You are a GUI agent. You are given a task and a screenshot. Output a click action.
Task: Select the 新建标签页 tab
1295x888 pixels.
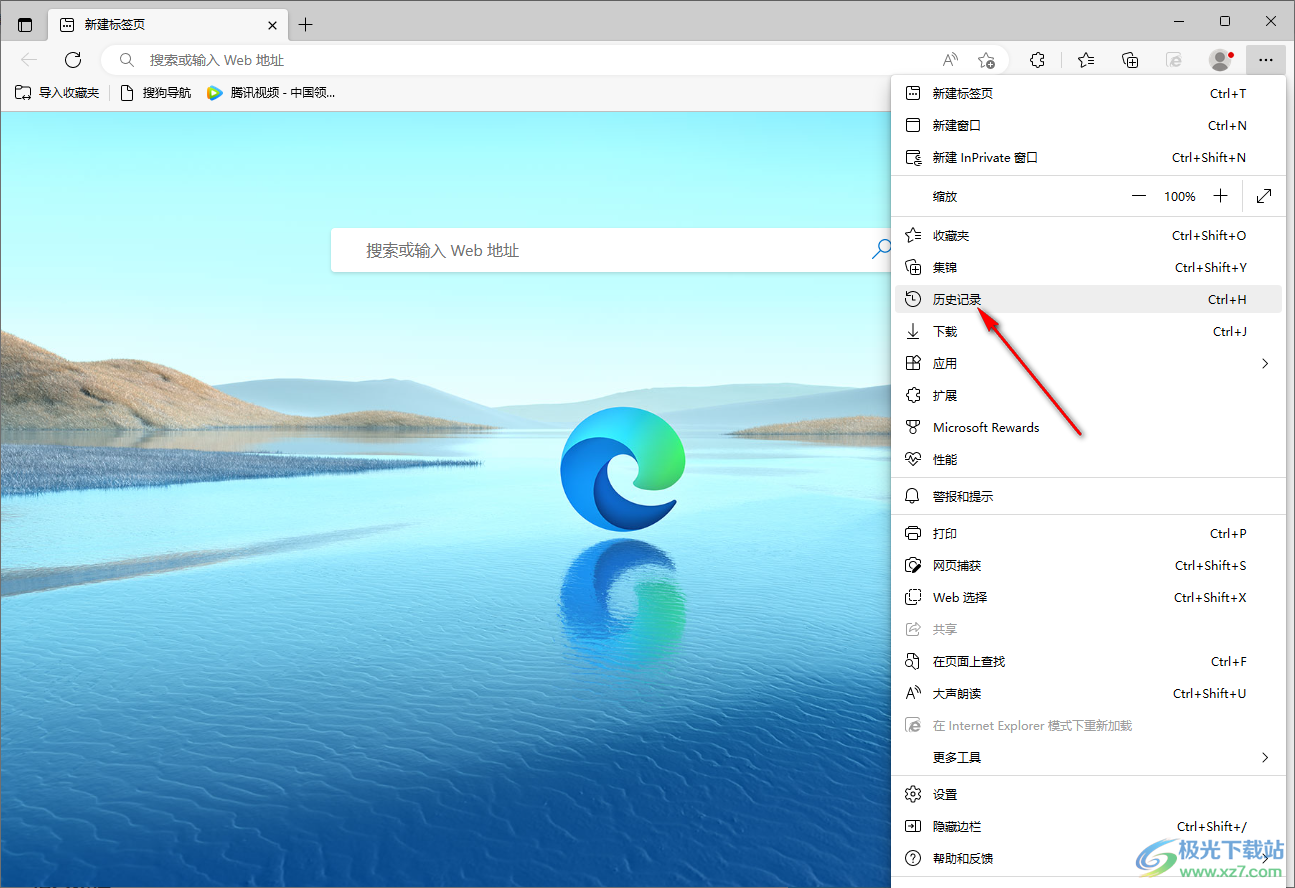point(168,25)
